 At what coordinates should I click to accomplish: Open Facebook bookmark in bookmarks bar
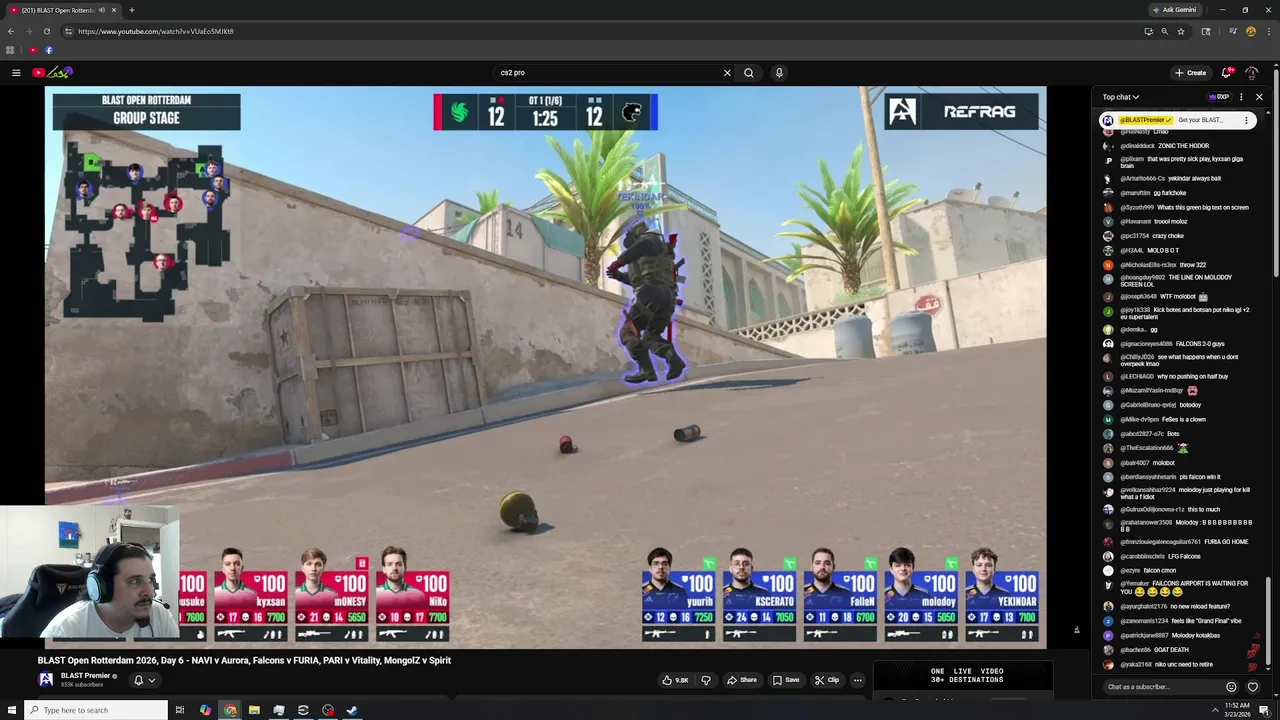click(48, 50)
